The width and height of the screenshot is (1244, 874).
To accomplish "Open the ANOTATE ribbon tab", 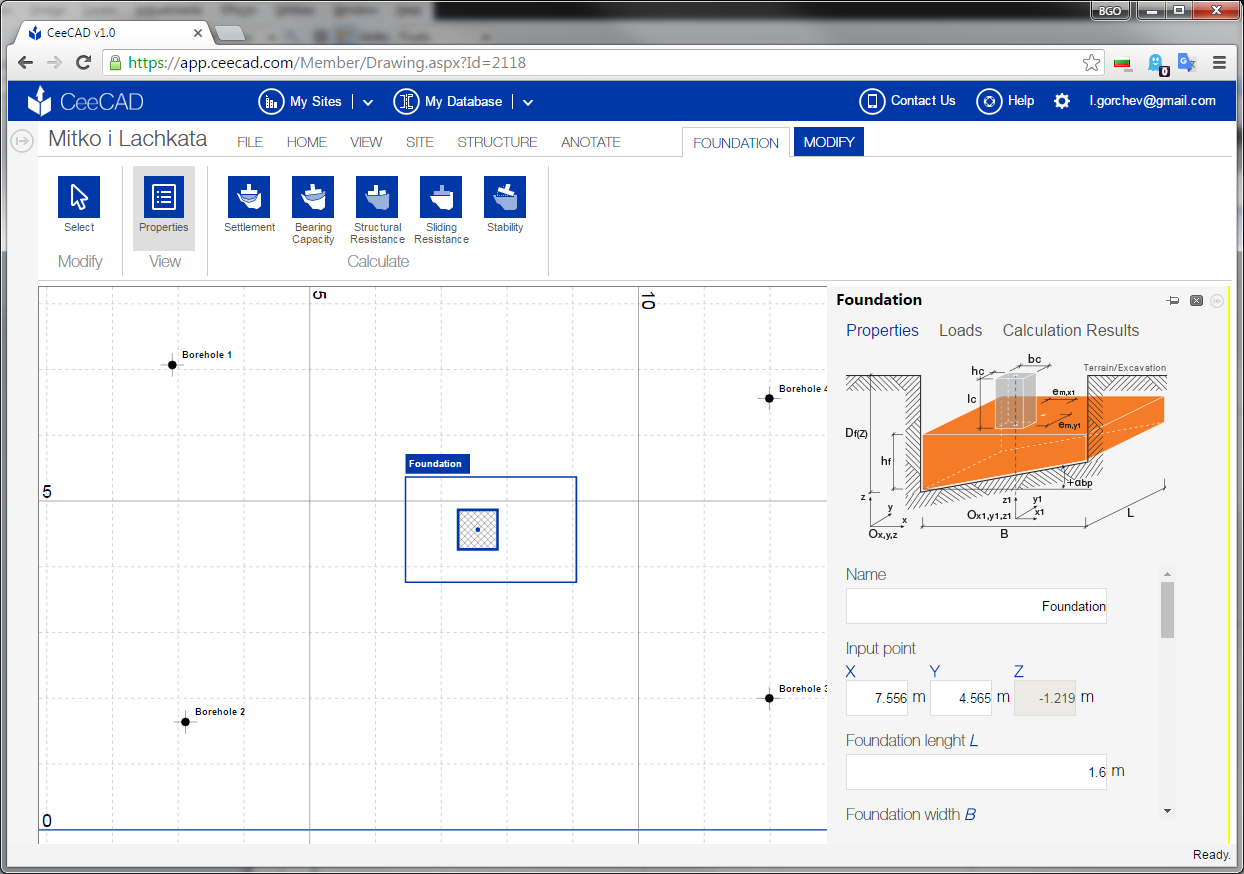I will [x=591, y=142].
